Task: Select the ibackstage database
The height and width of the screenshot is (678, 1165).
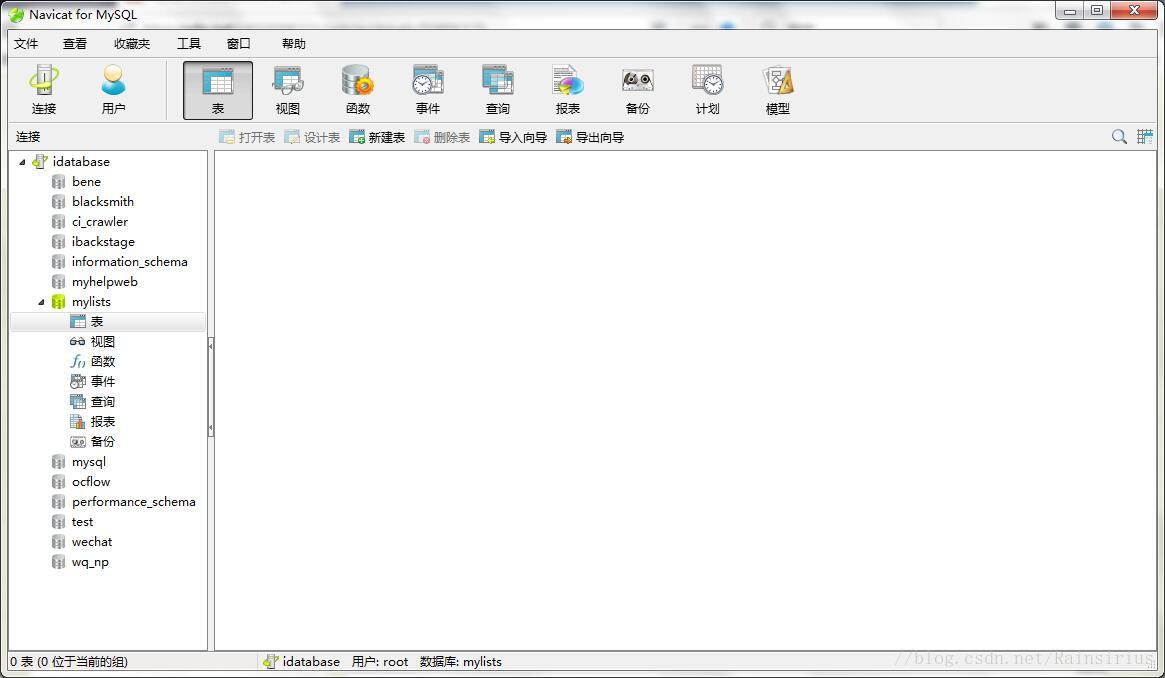Action: click(x=103, y=242)
